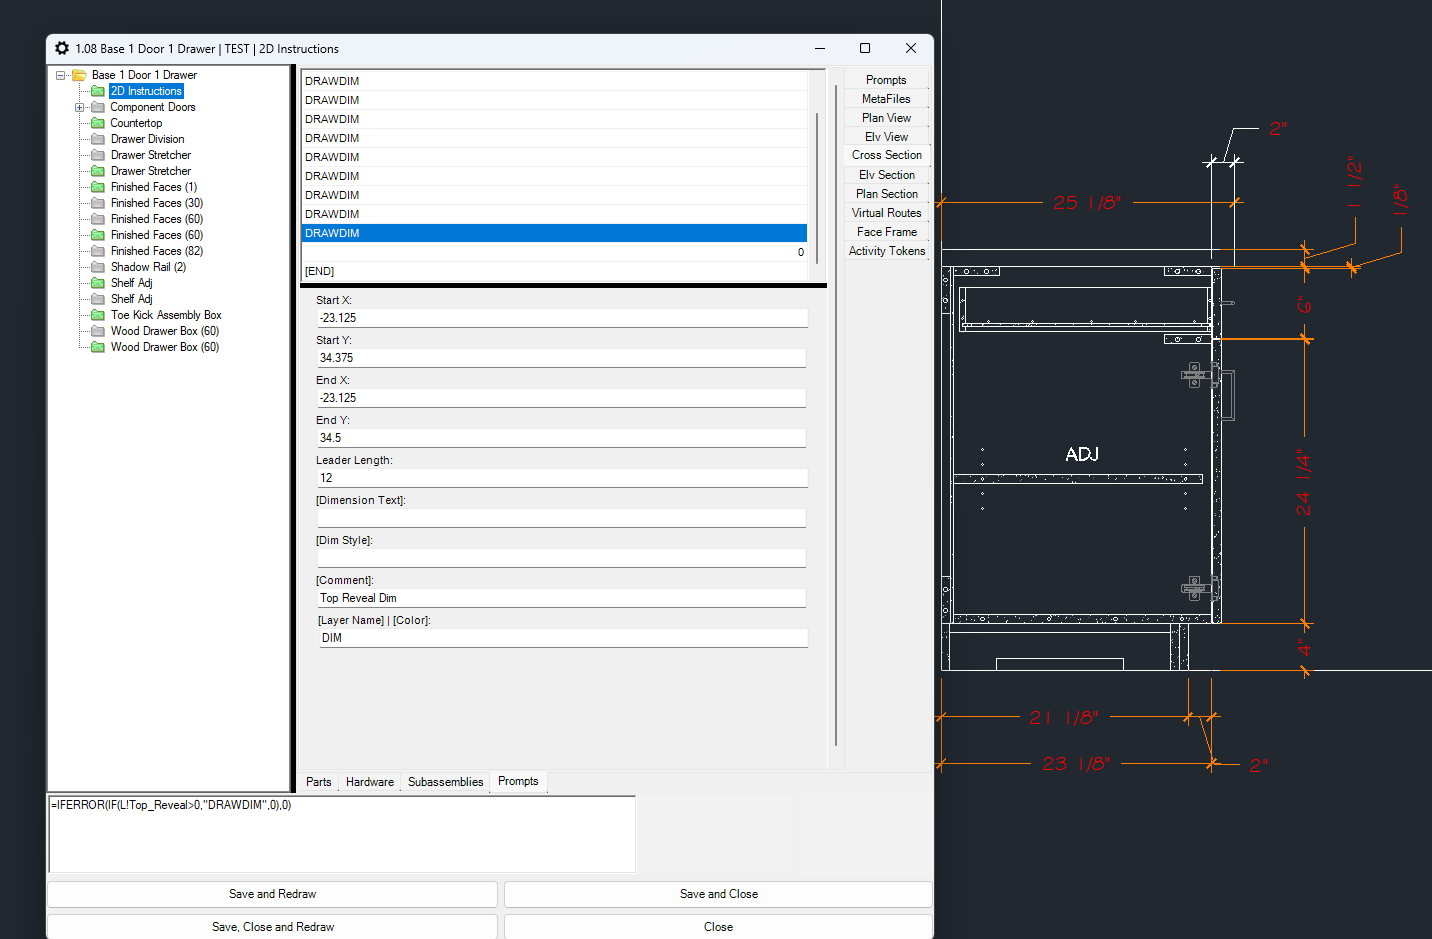Click the Comment field with Top Reveal Dim
The height and width of the screenshot is (939, 1432).
(562, 598)
